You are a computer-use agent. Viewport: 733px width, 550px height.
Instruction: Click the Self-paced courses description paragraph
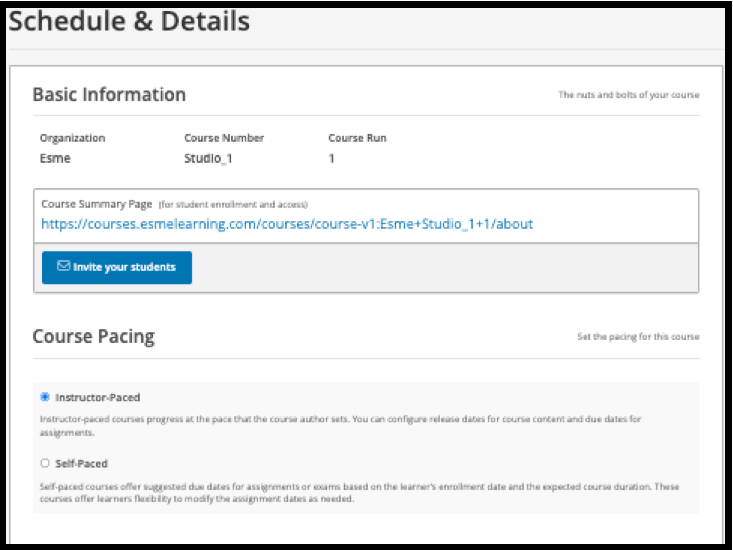(360, 492)
